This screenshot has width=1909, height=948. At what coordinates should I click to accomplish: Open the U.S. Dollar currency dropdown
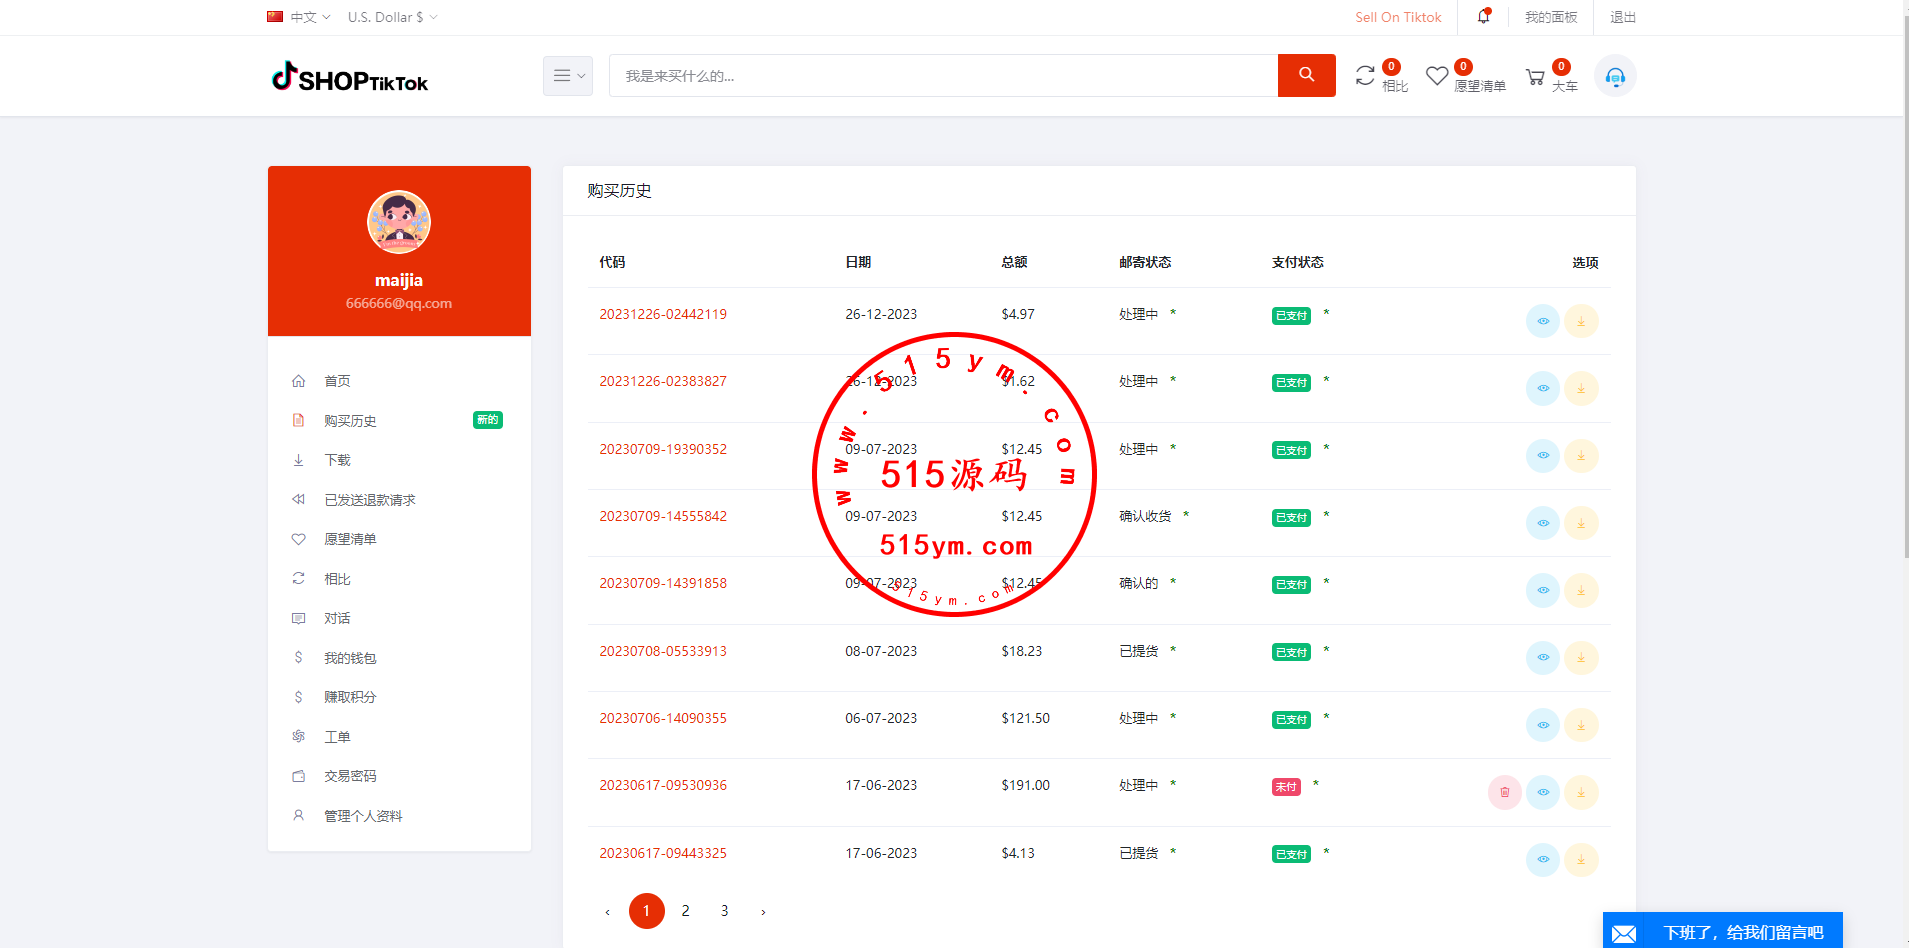(392, 17)
